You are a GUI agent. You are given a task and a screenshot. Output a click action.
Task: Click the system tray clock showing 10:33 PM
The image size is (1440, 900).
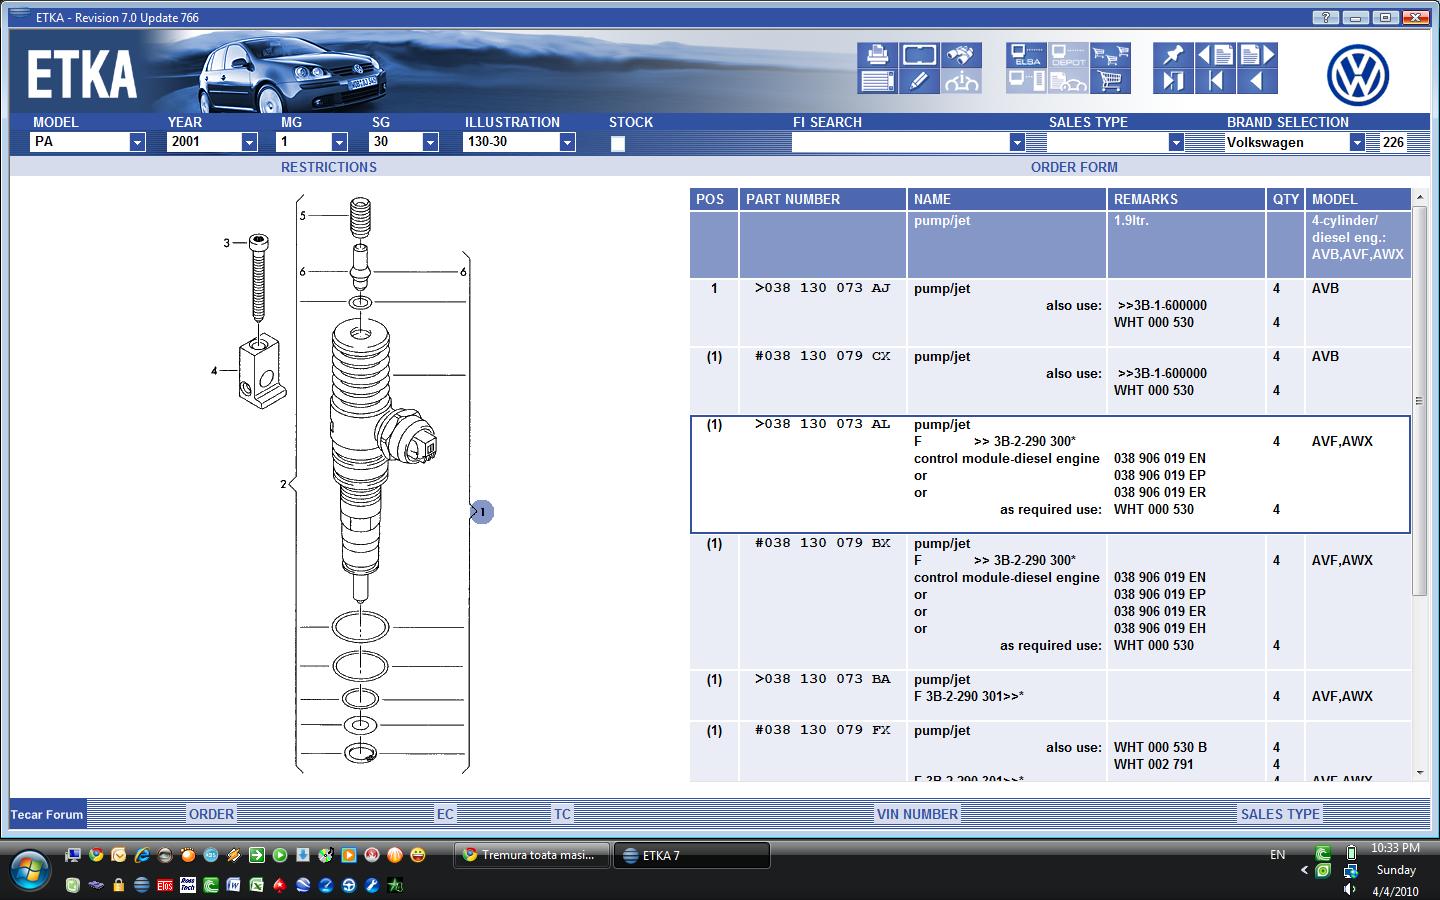tap(1395, 848)
